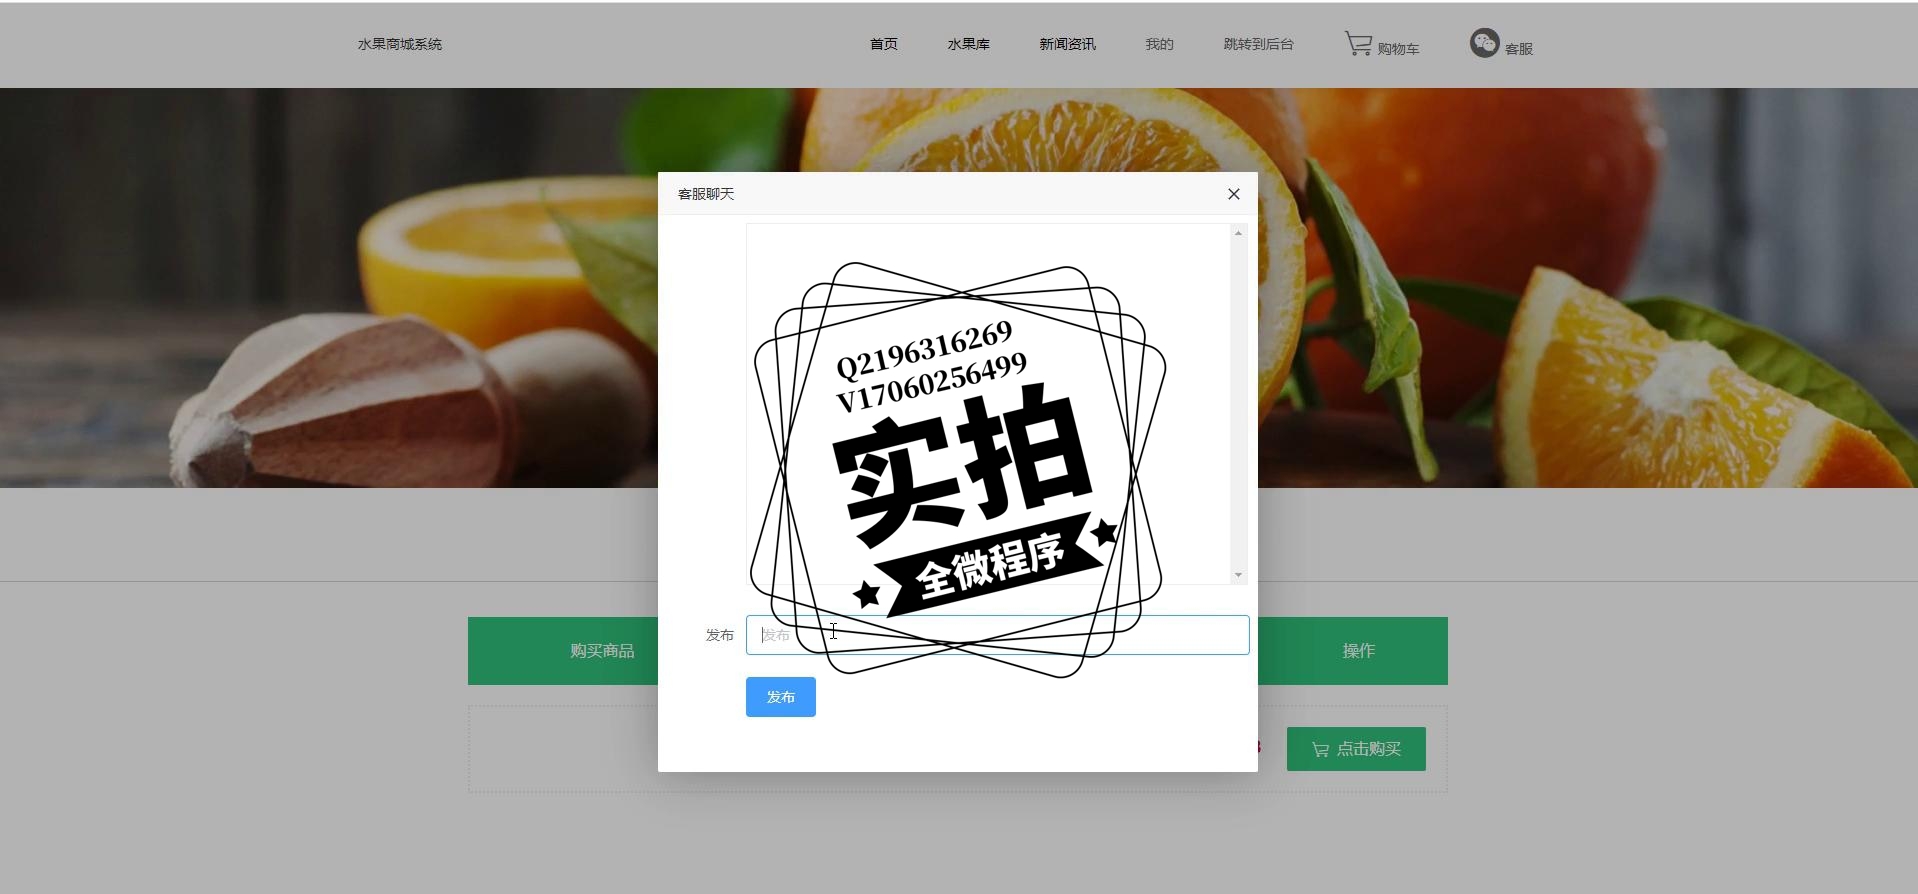Viewport: 1918px width, 894px height.
Task: Click the 水果商城系统 site title
Action: pos(400,44)
